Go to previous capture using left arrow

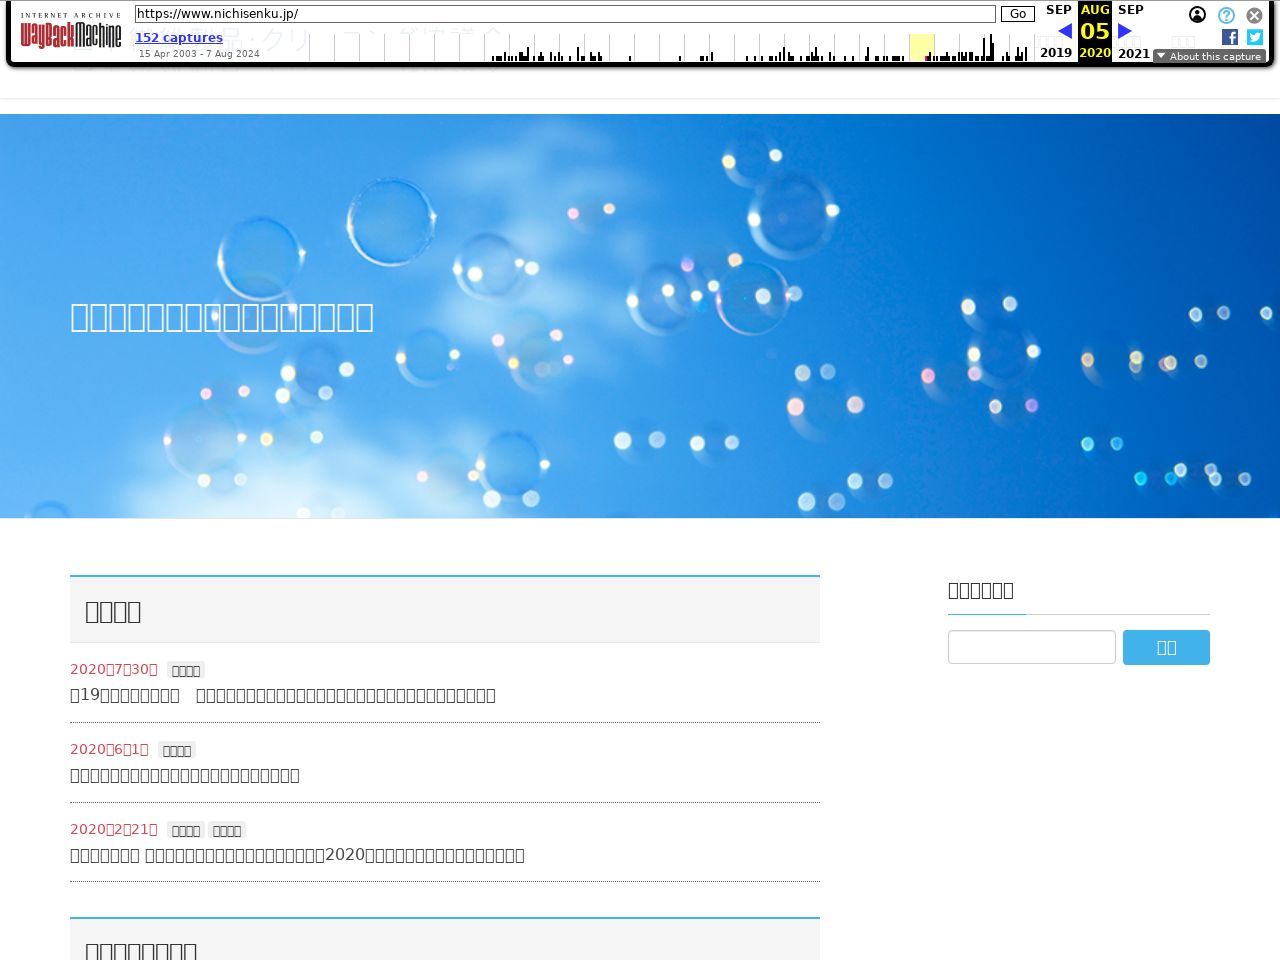pos(1065,31)
